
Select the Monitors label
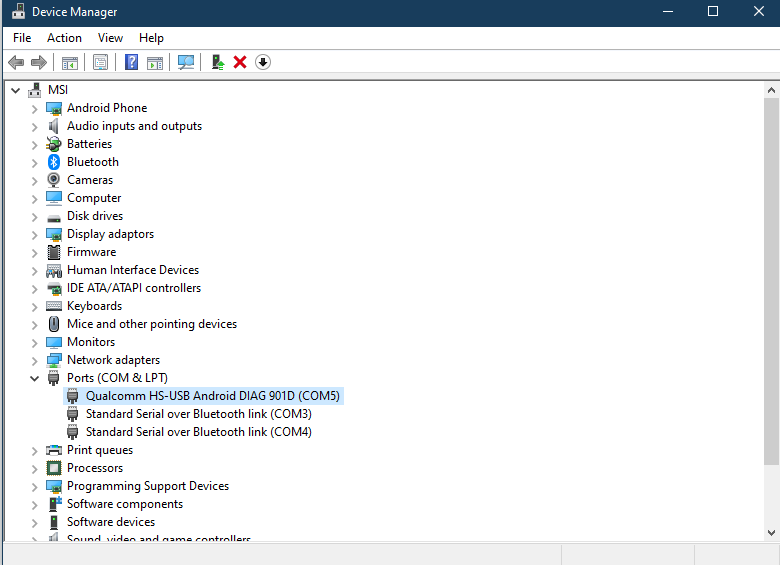pyautogui.click(x=91, y=342)
